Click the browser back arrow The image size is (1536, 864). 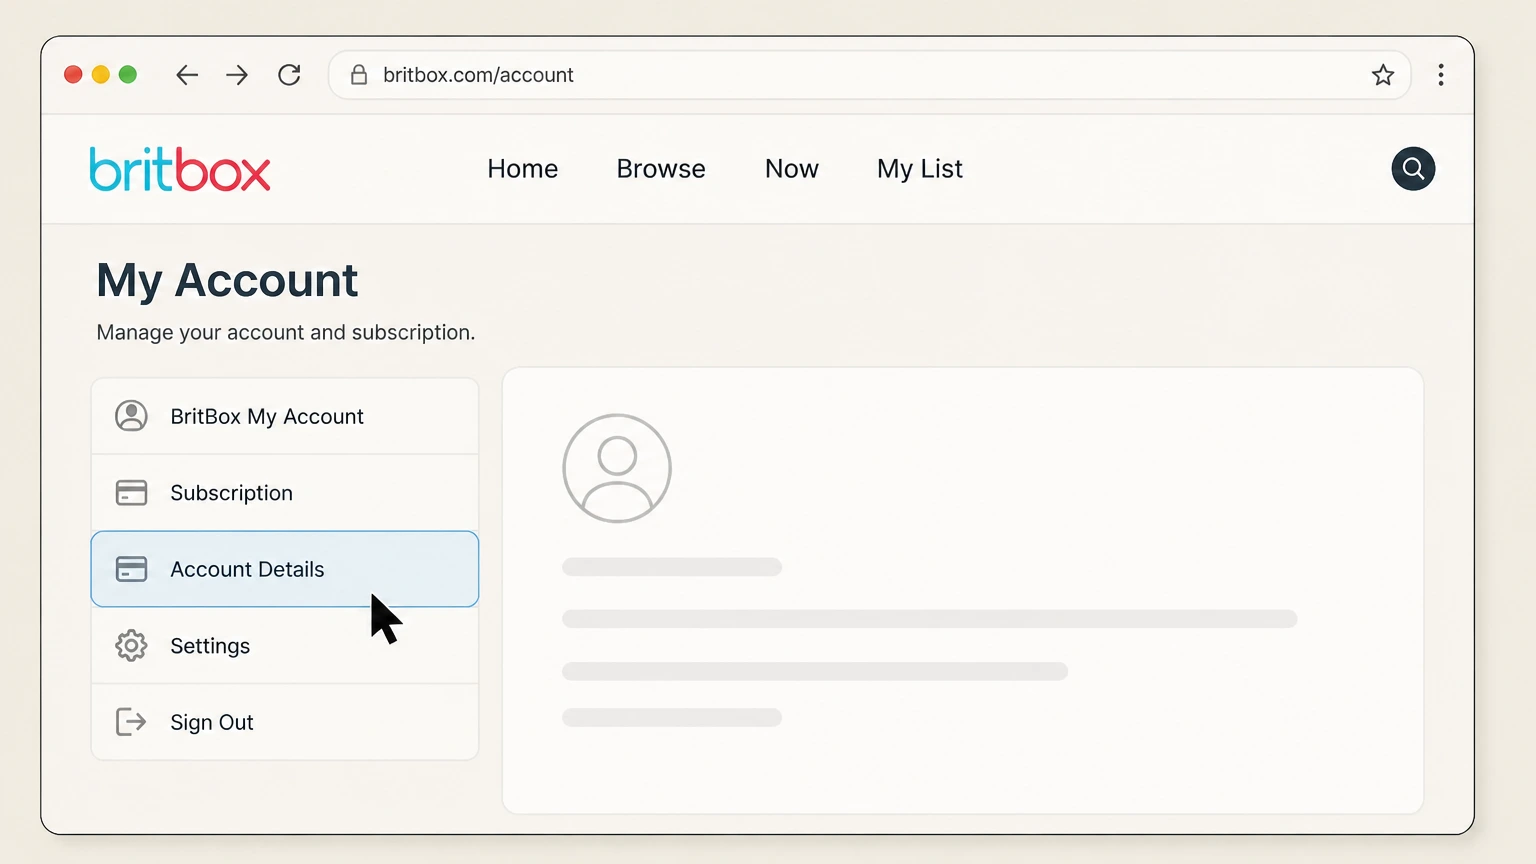pos(187,75)
